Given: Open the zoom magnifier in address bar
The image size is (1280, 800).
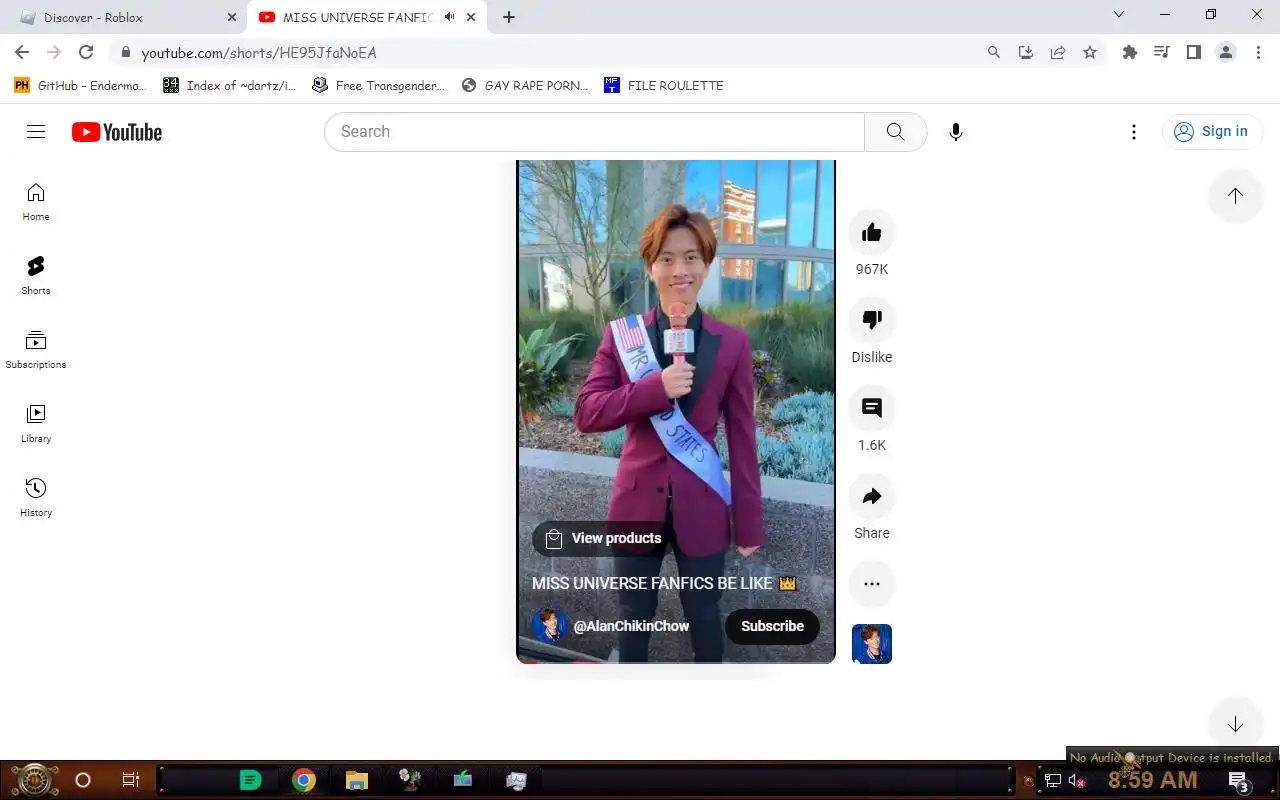Looking at the screenshot, I should pyautogui.click(x=994, y=52).
